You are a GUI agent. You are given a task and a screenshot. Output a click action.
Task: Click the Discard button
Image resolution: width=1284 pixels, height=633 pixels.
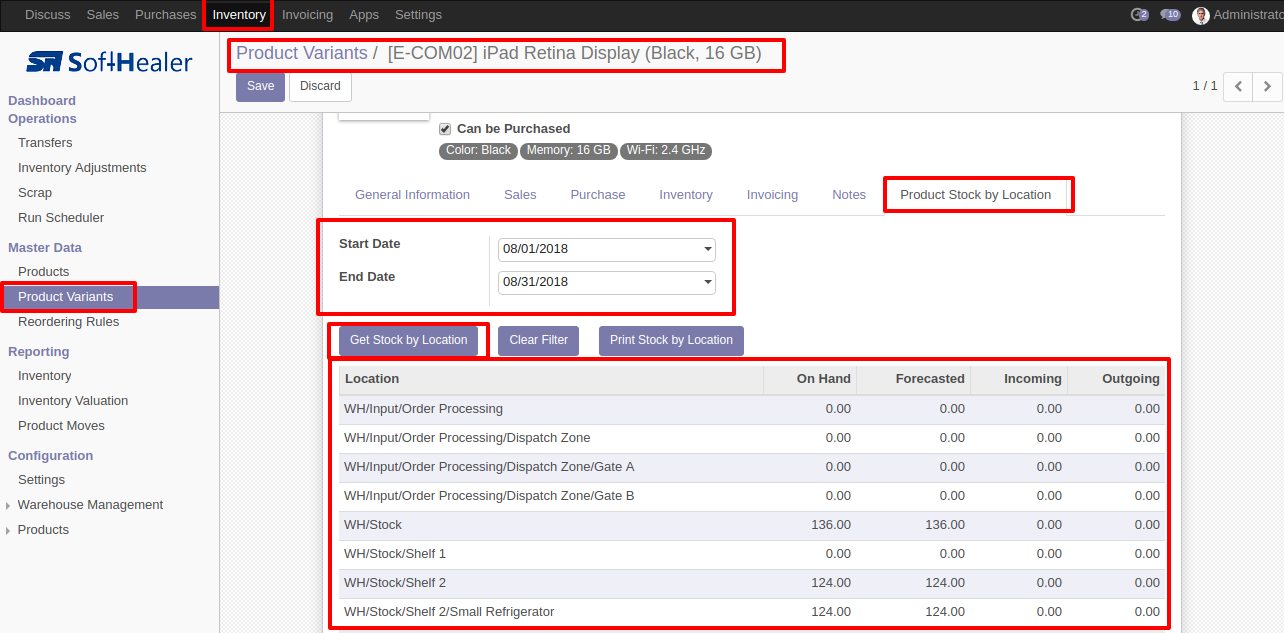pos(320,86)
